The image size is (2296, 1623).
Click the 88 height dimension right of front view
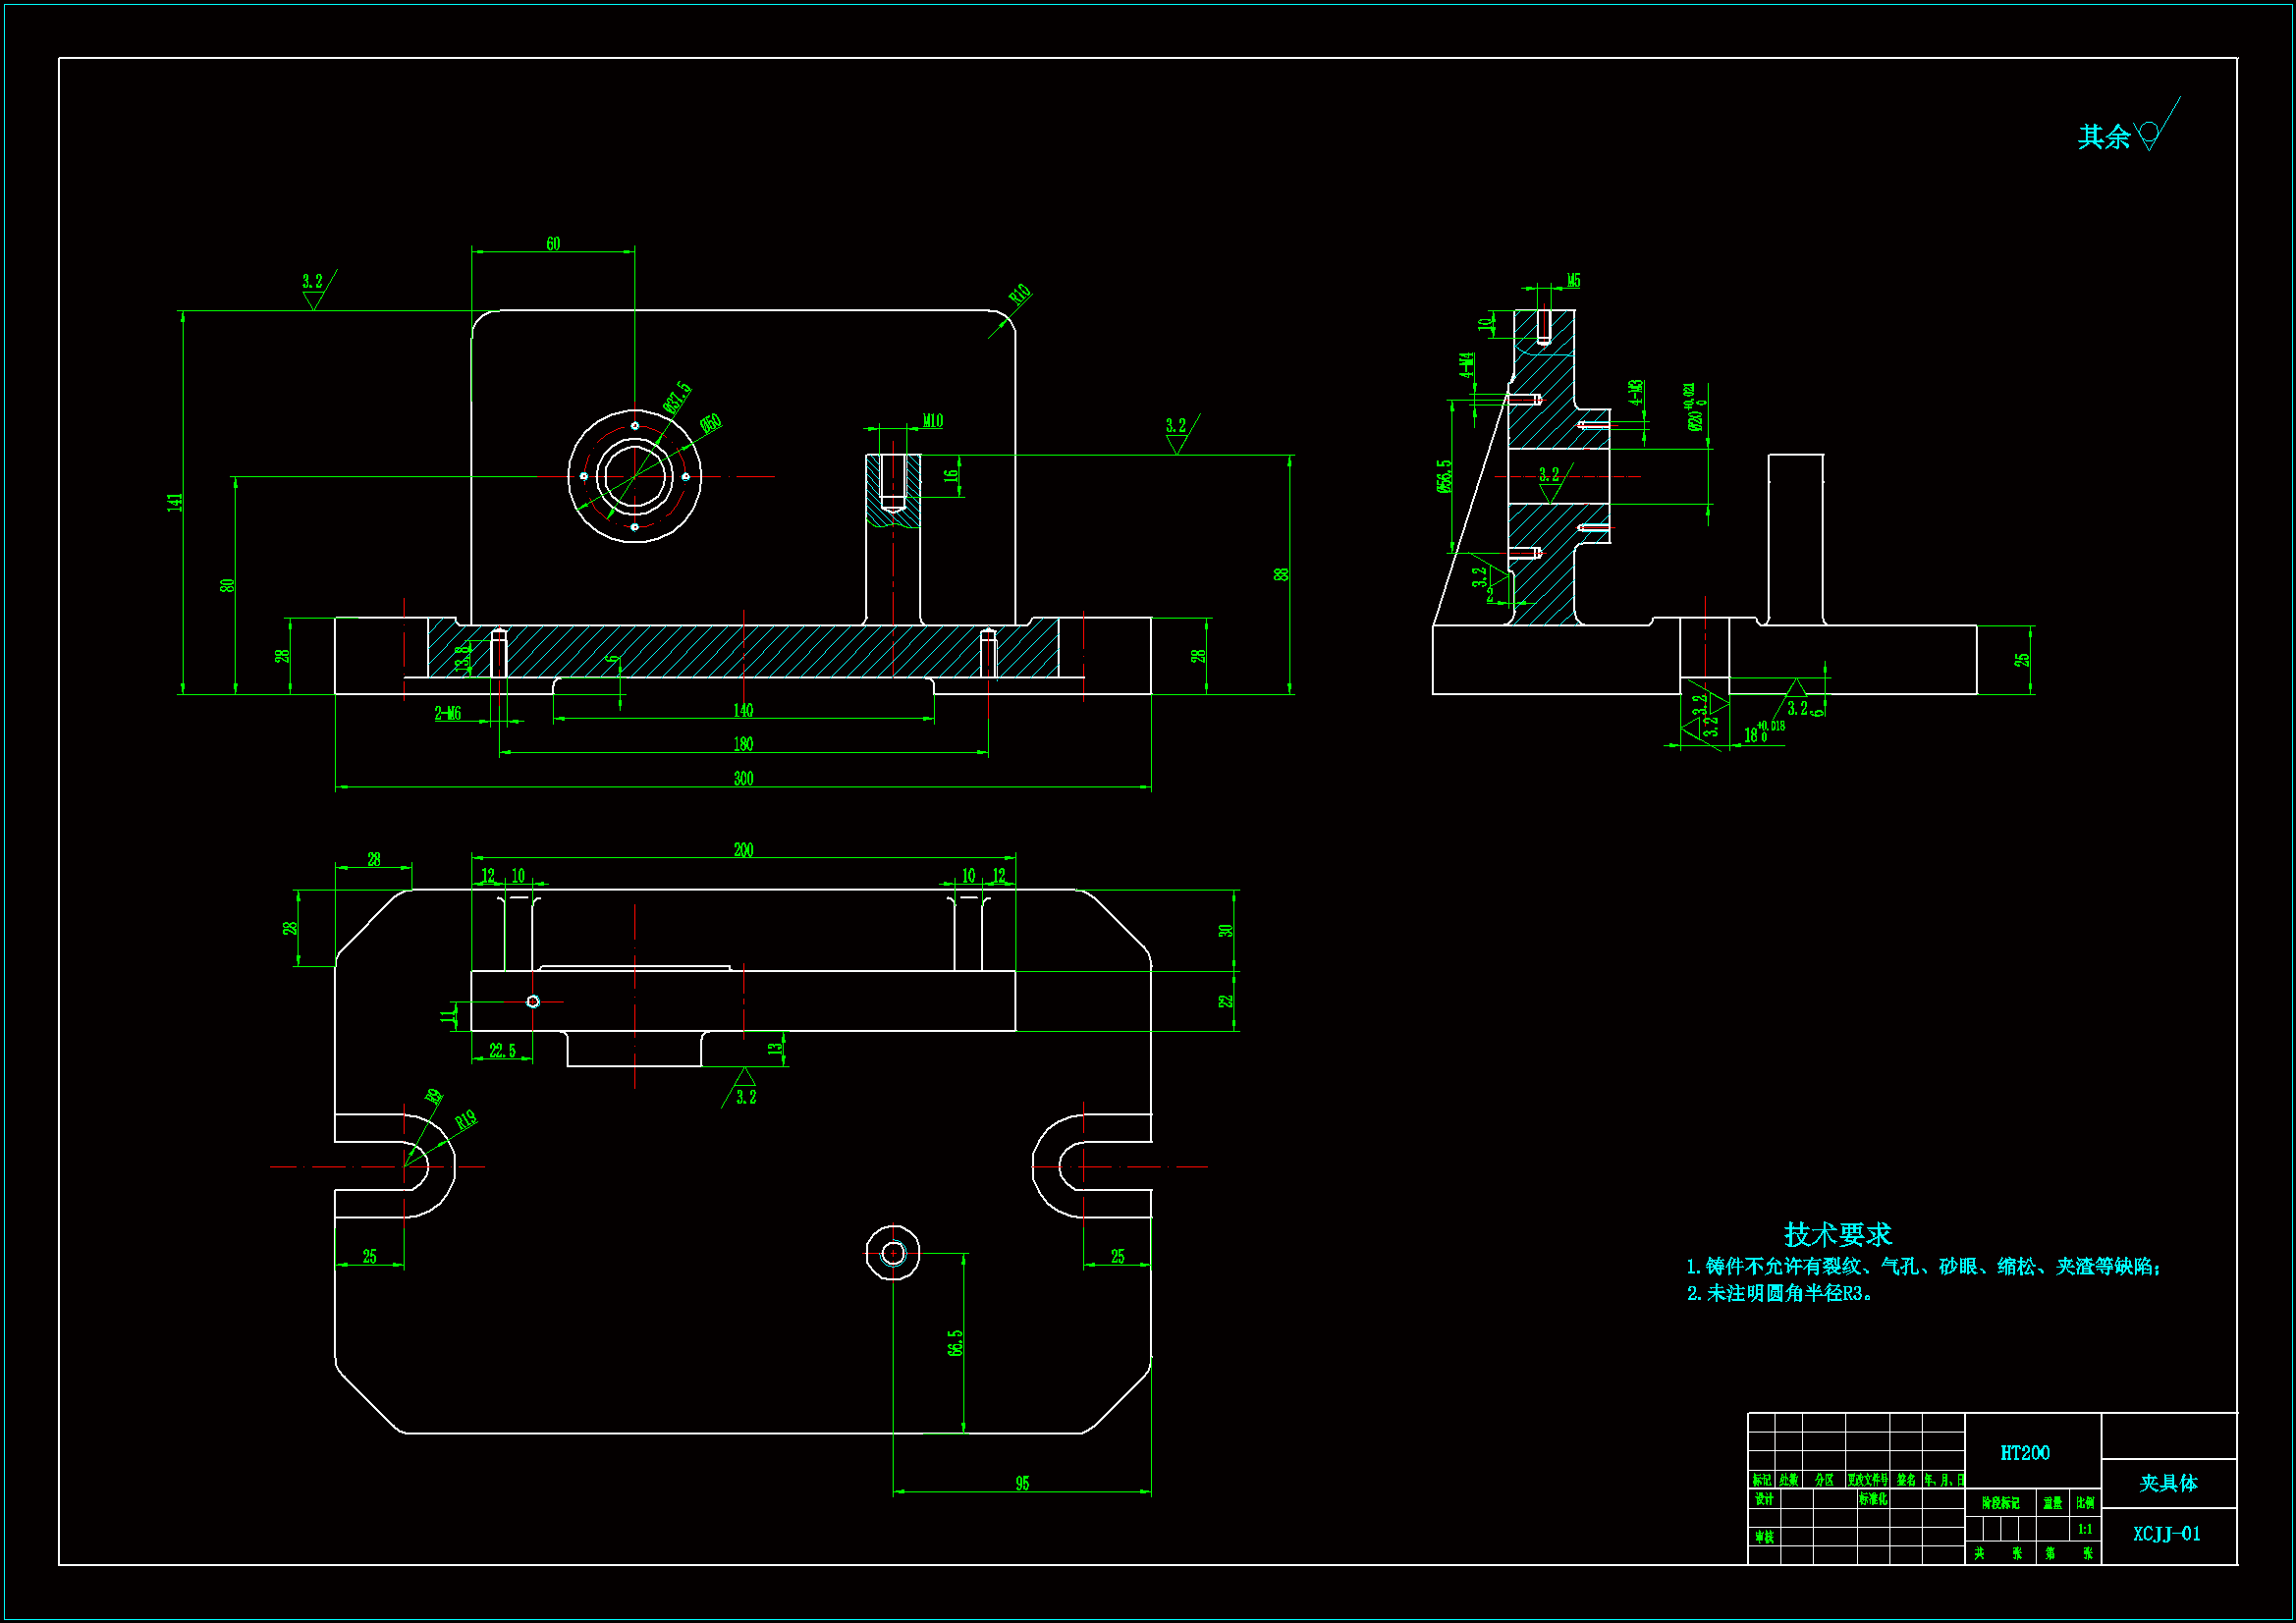click(1281, 575)
